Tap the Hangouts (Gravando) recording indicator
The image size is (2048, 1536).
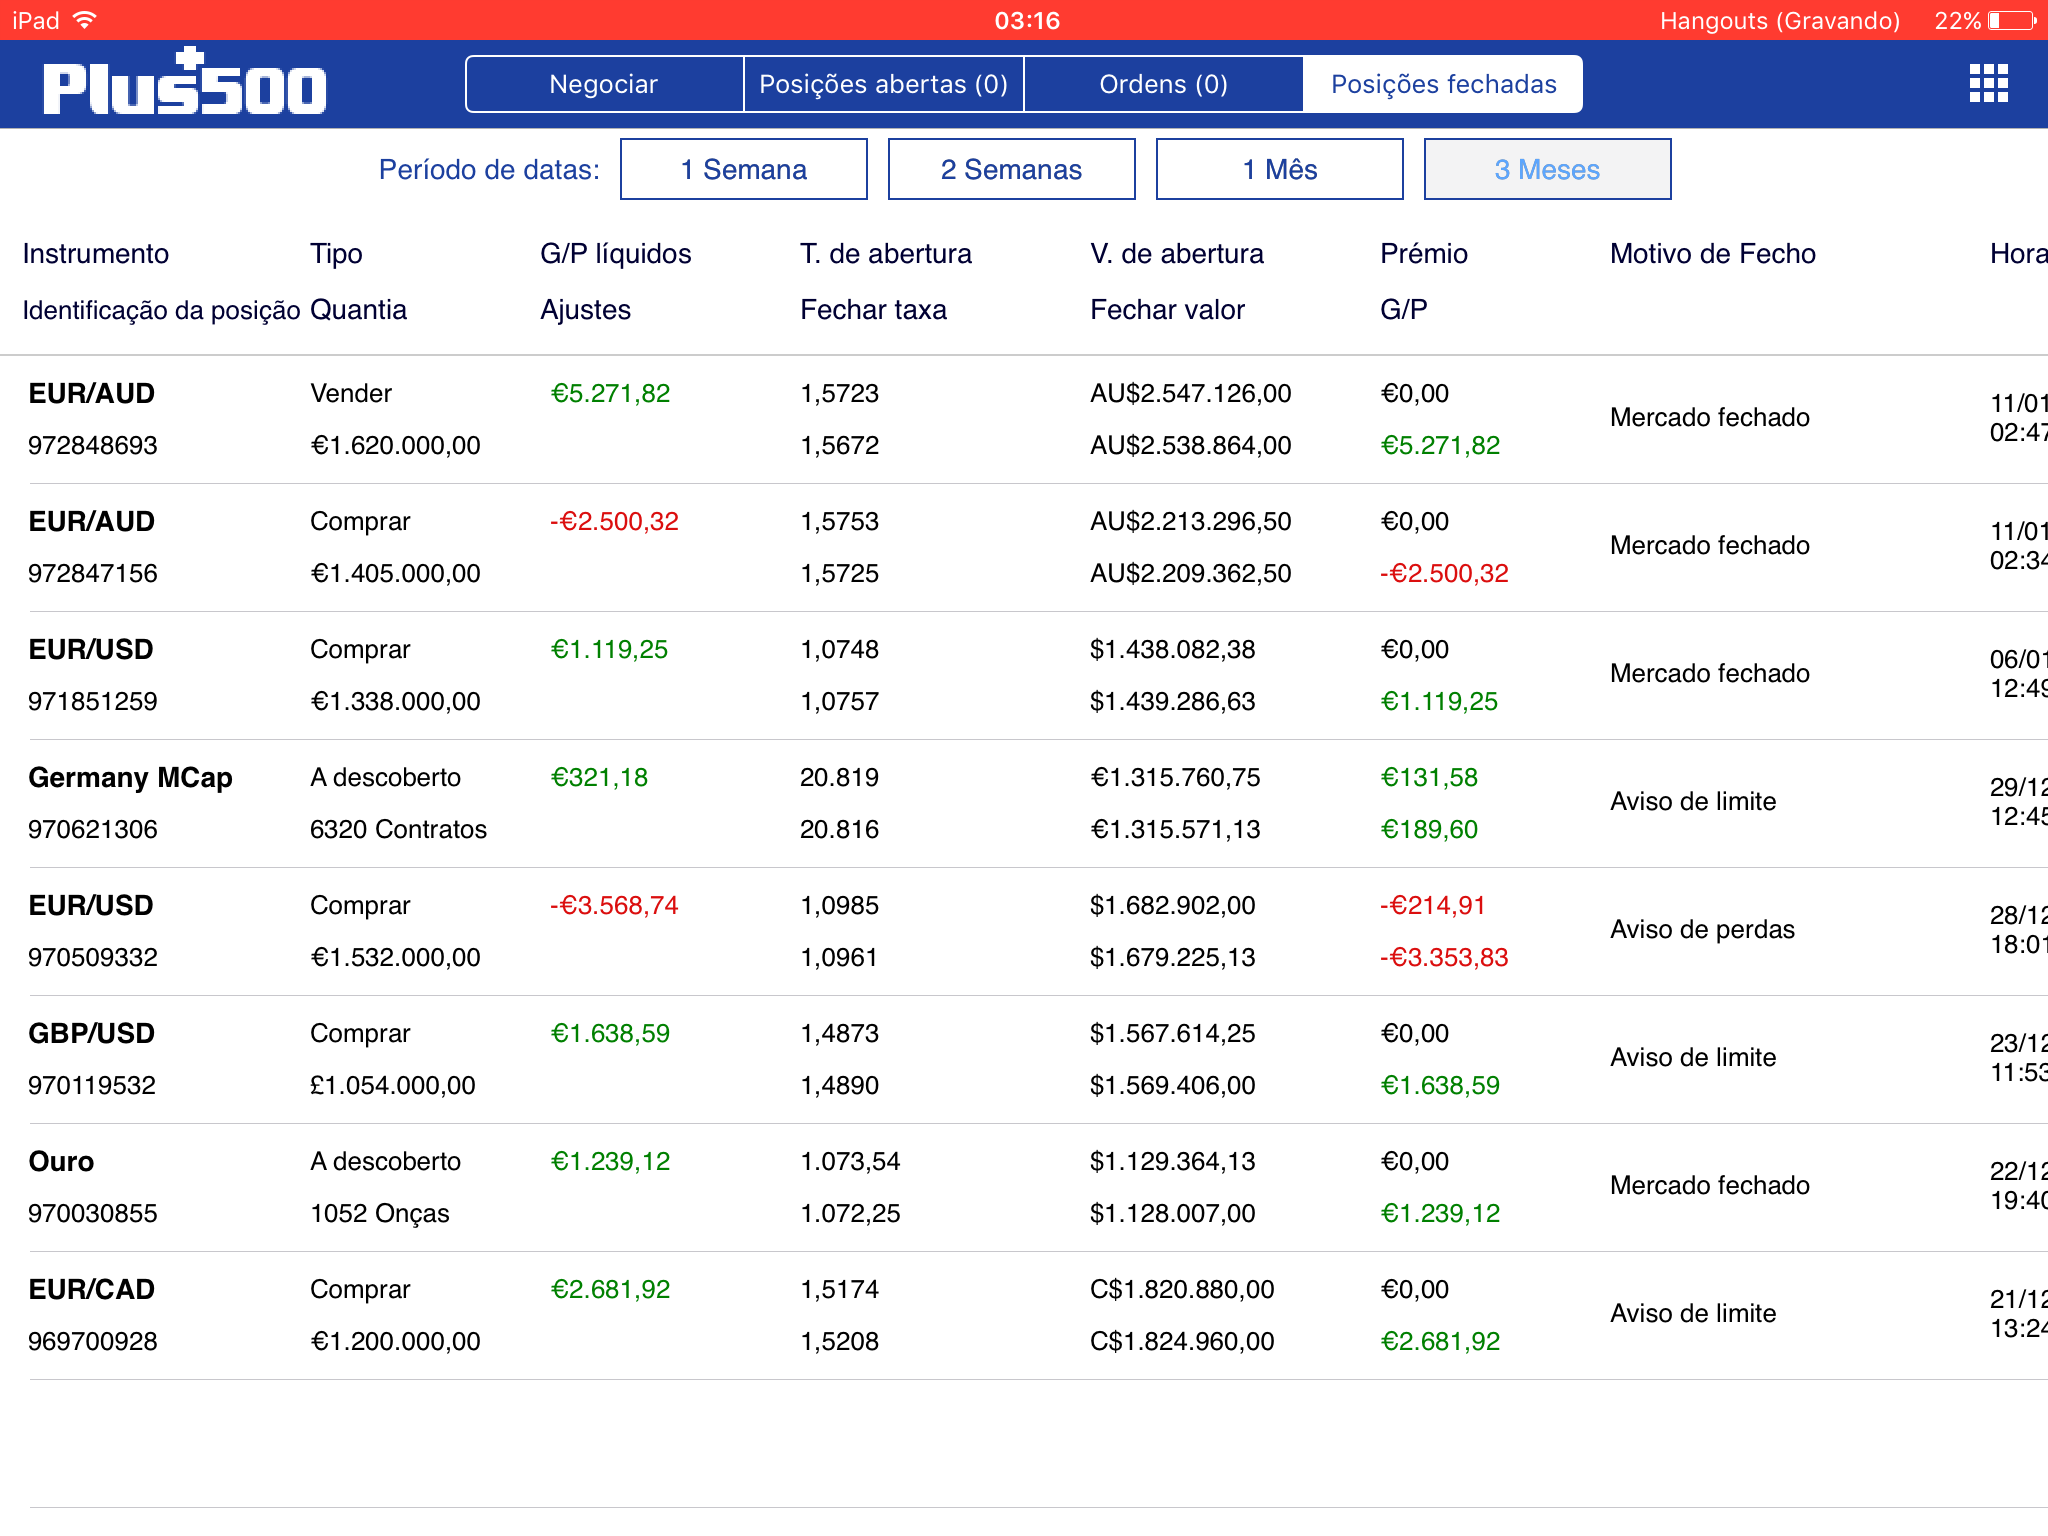click(1779, 20)
